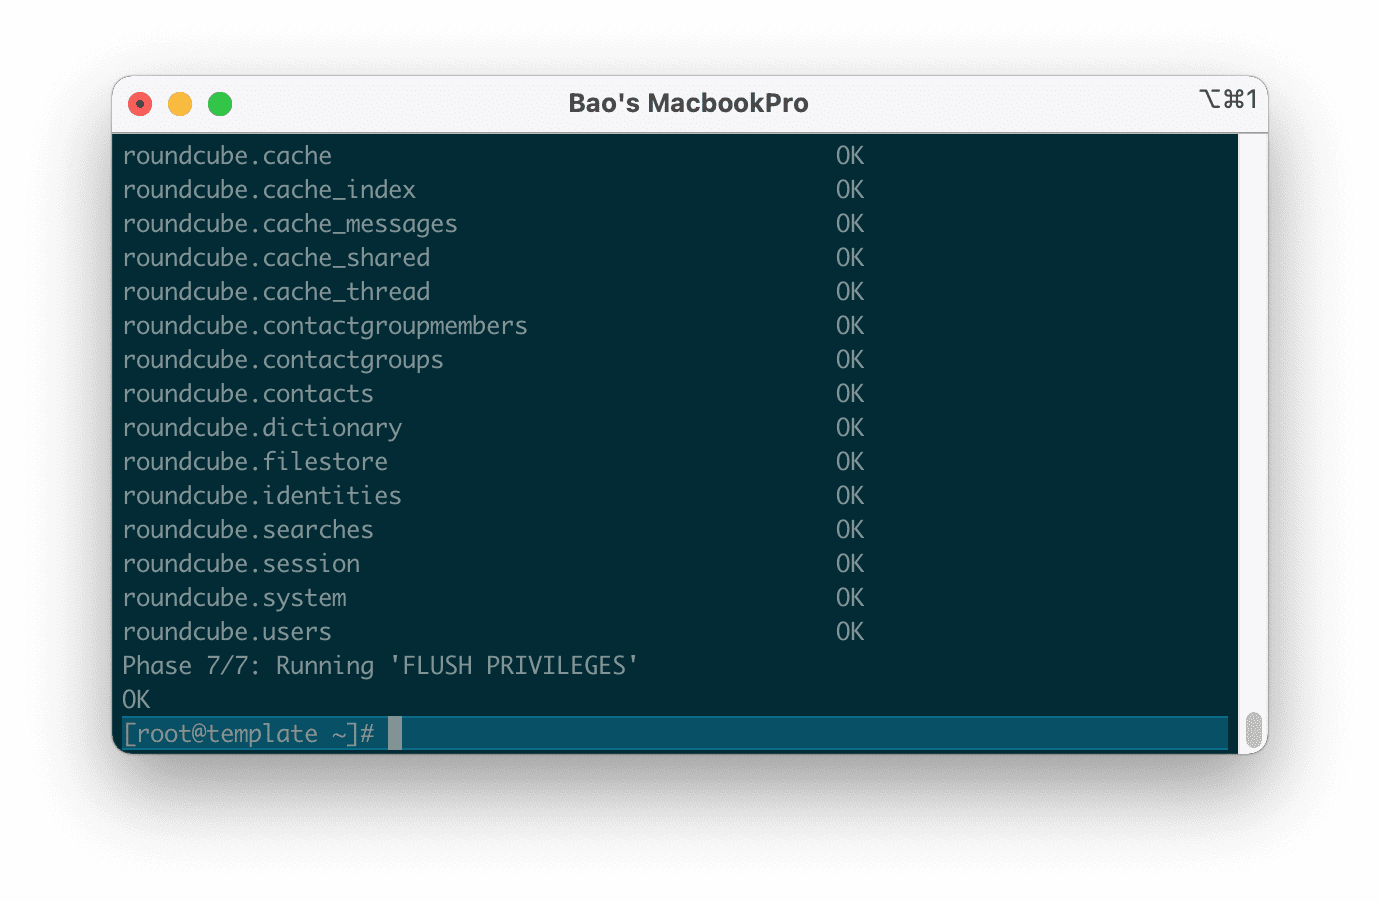The height and width of the screenshot is (902, 1380).
Task: Click the roundcube.contacts line
Action: 247,393
